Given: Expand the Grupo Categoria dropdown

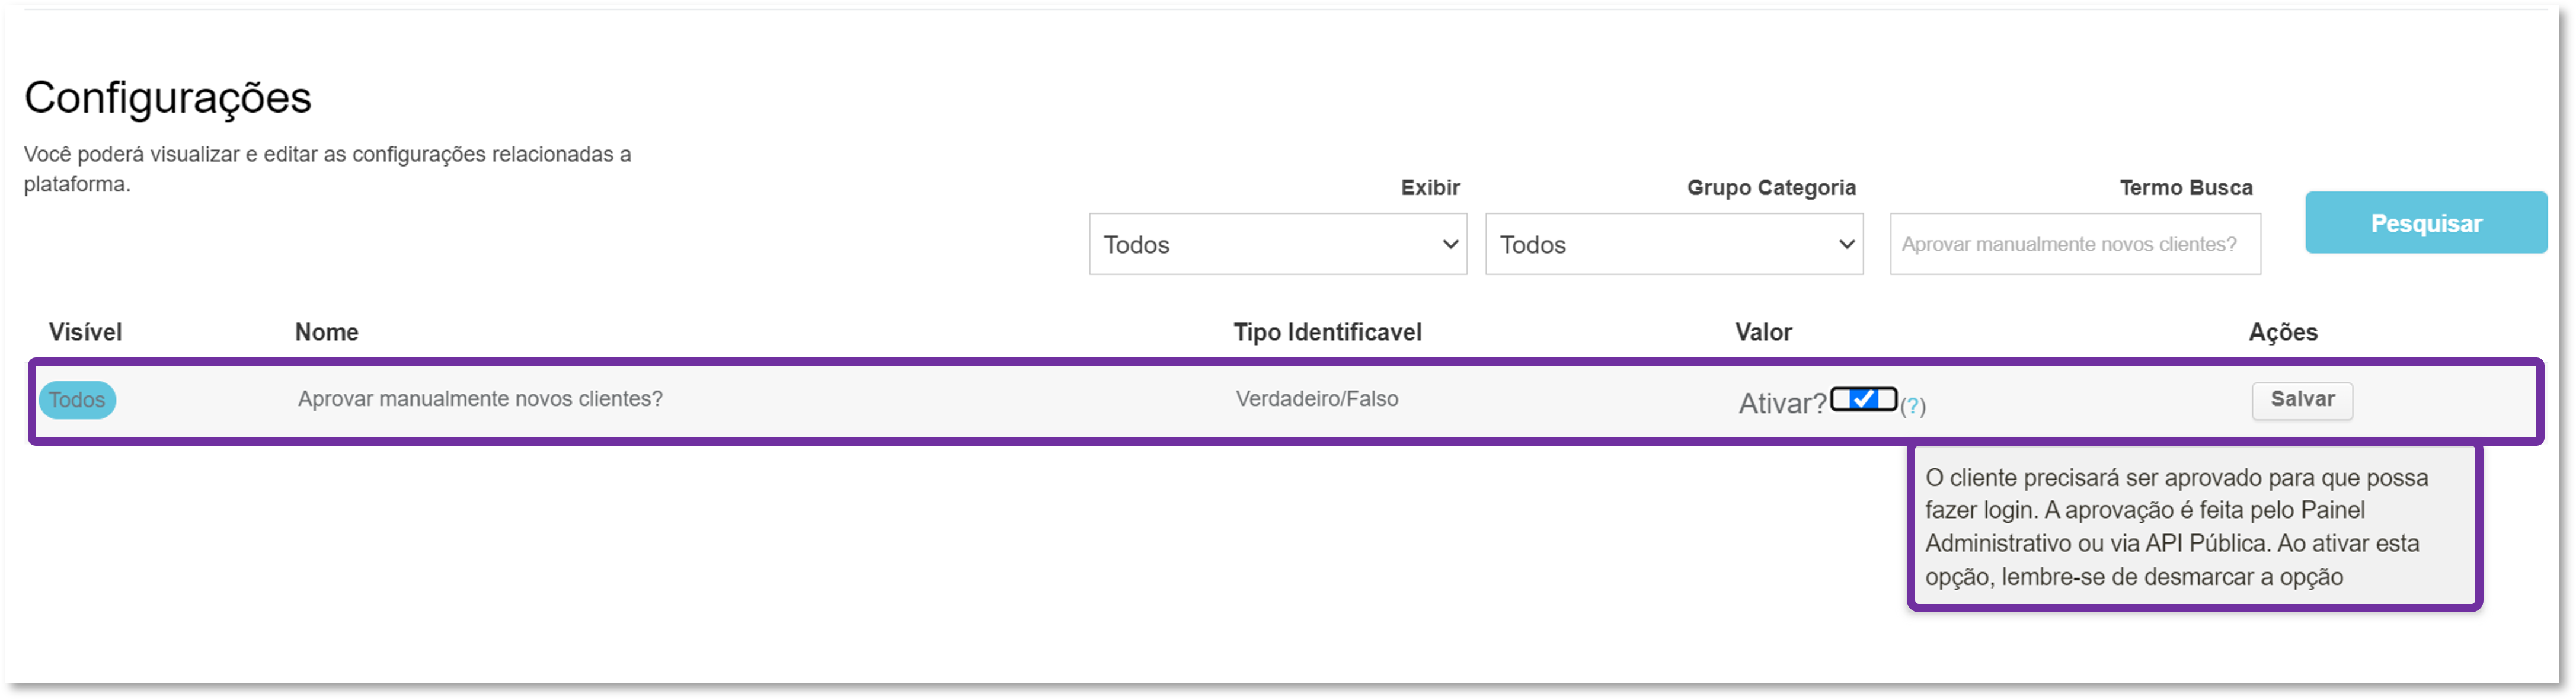Looking at the screenshot, I should [1673, 244].
